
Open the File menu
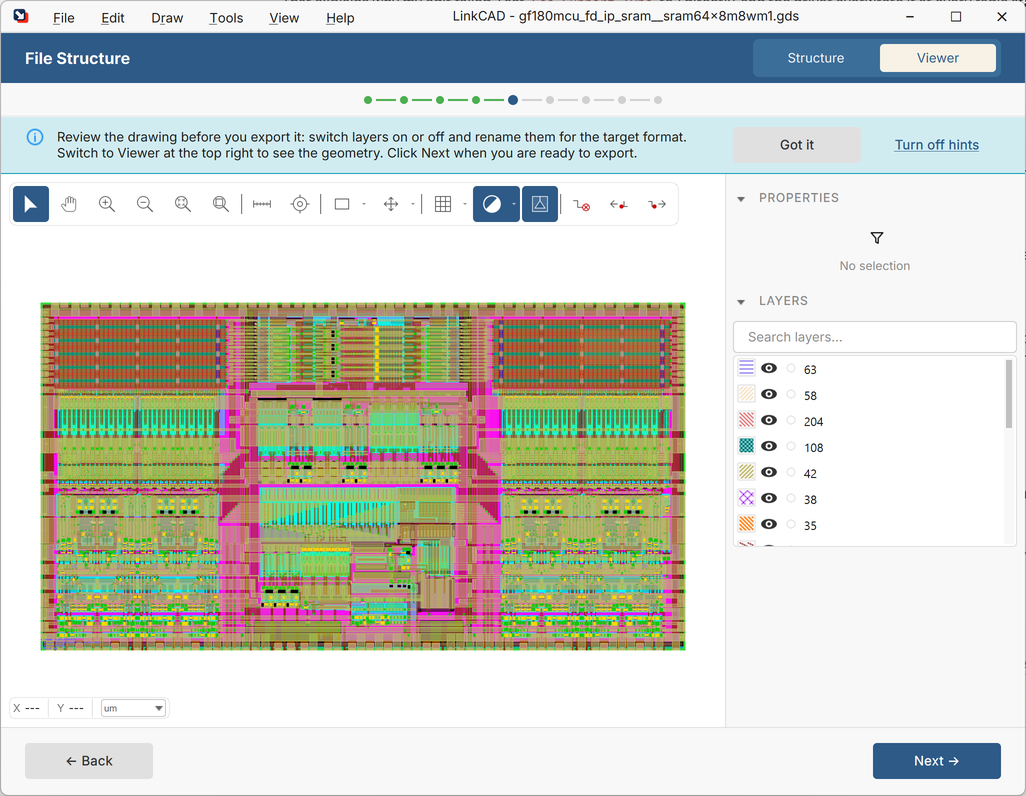click(x=63, y=18)
